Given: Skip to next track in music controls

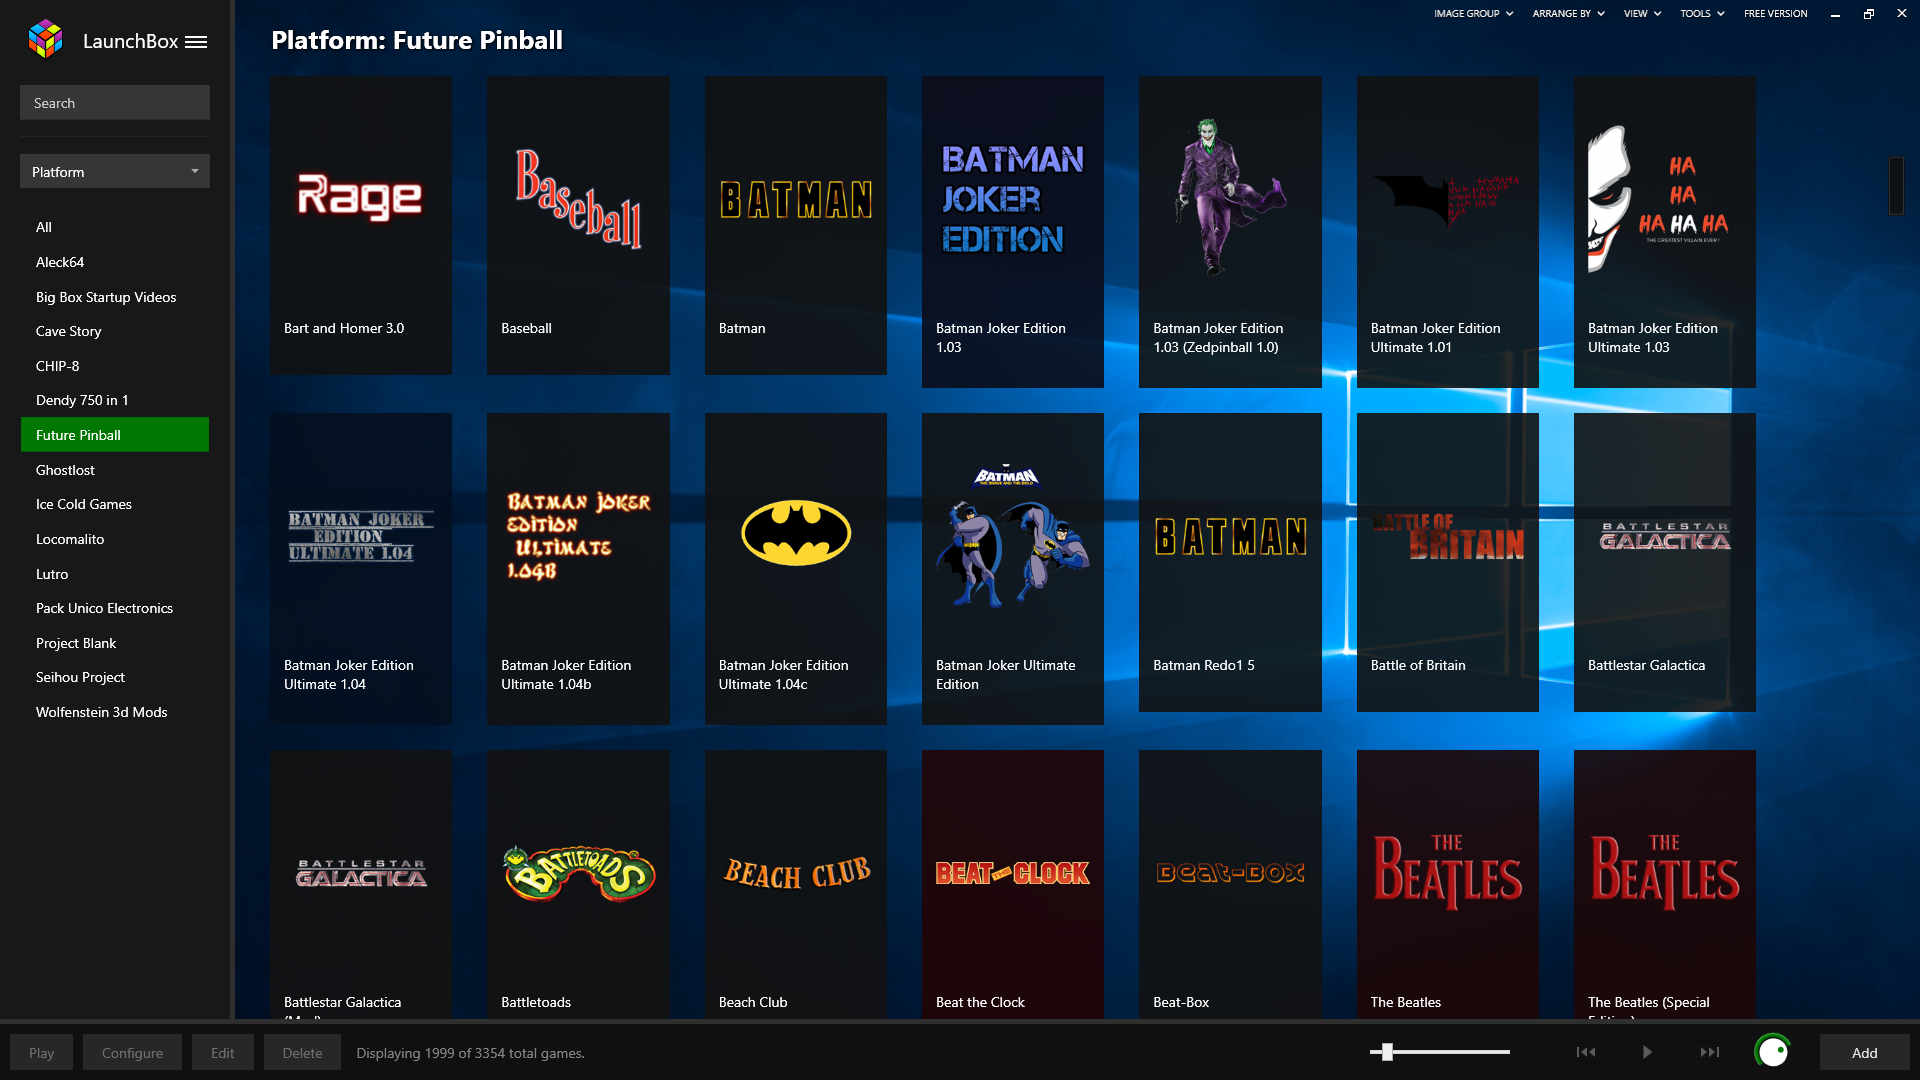Looking at the screenshot, I should click(x=1710, y=1052).
